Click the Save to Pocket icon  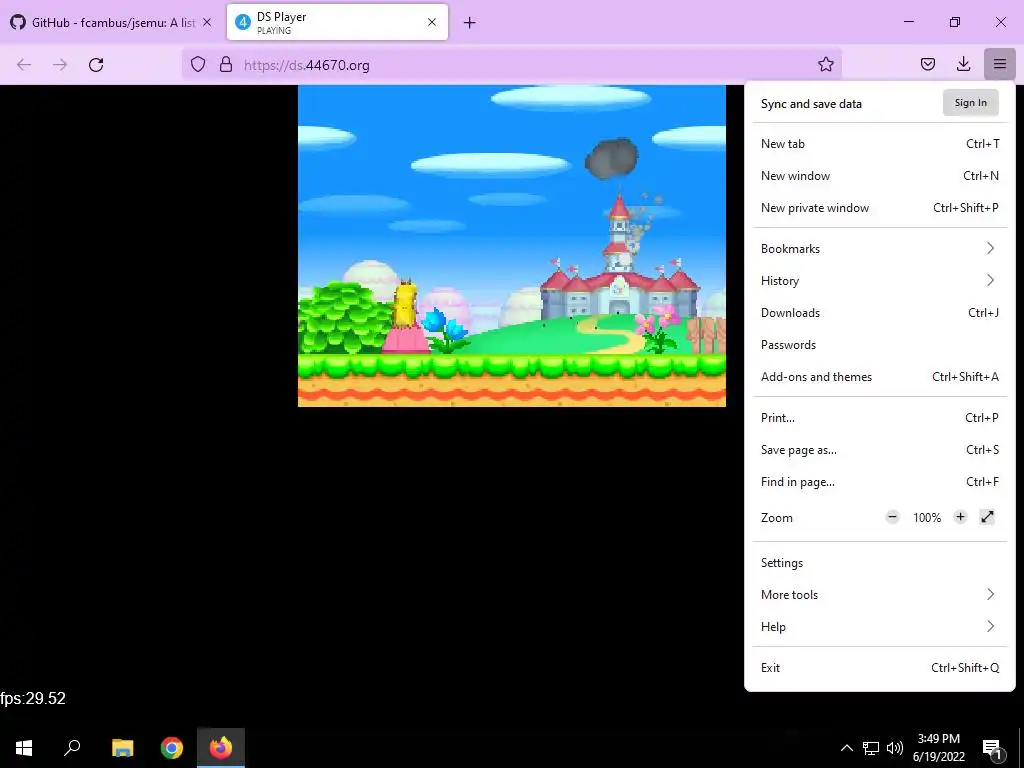pyautogui.click(x=927, y=64)
